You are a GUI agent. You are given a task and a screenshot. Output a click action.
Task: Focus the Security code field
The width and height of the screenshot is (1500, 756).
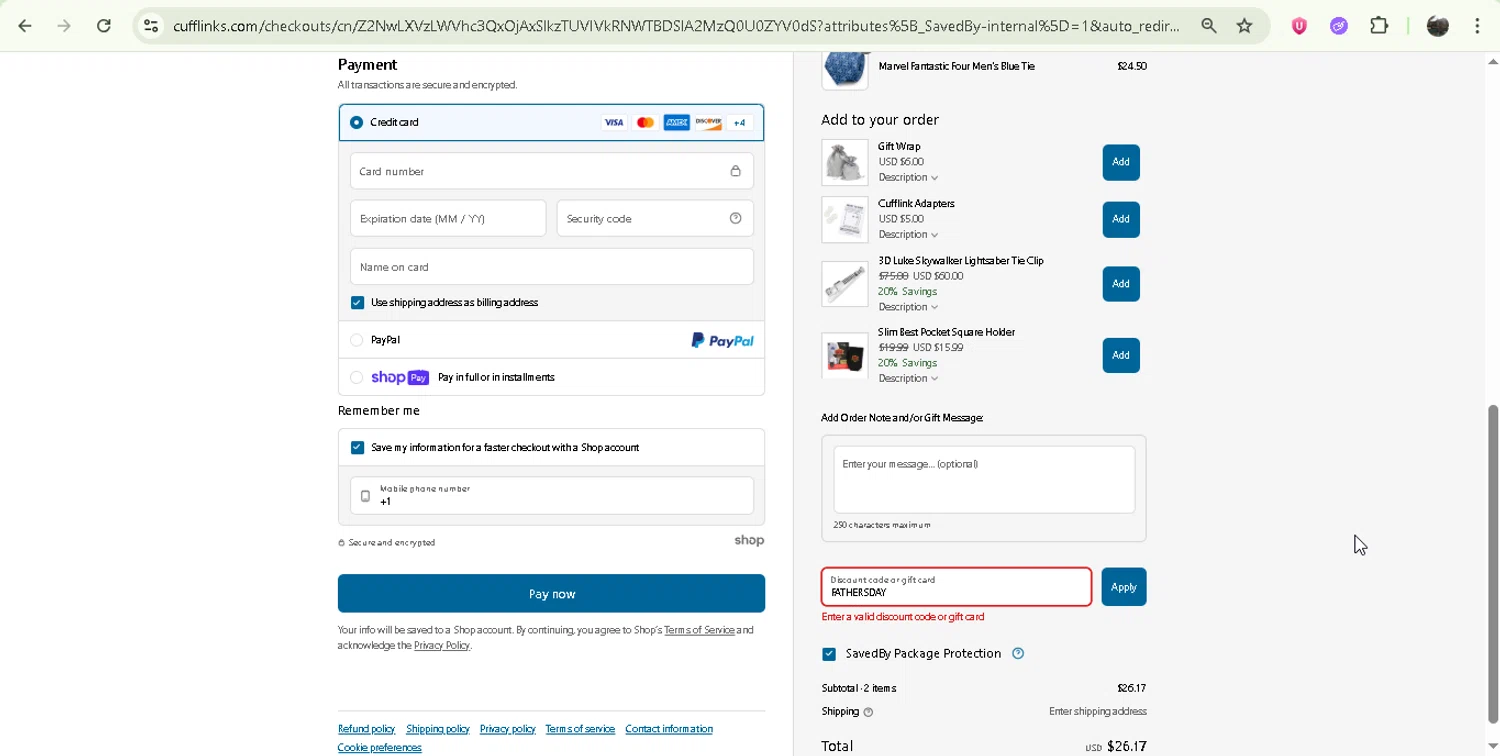[x=655, y=218]
